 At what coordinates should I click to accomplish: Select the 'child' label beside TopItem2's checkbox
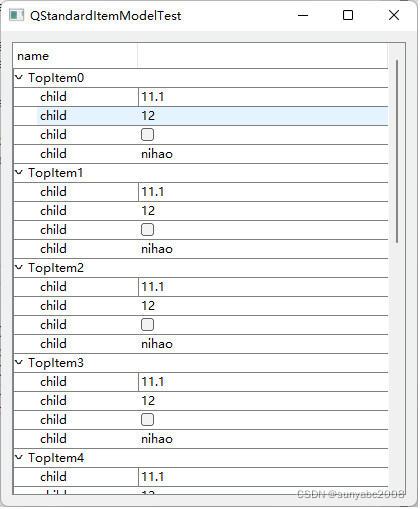(53, 325)
